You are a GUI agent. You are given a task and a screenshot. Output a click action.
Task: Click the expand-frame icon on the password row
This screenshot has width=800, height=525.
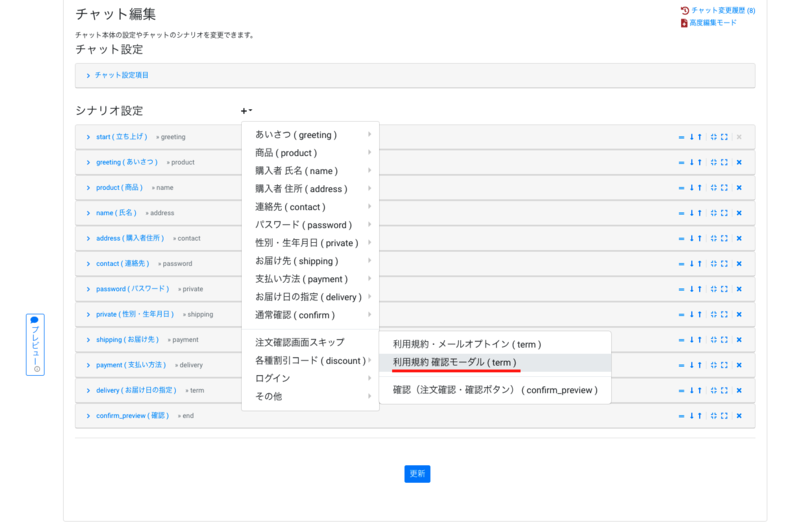click(724, 289)
